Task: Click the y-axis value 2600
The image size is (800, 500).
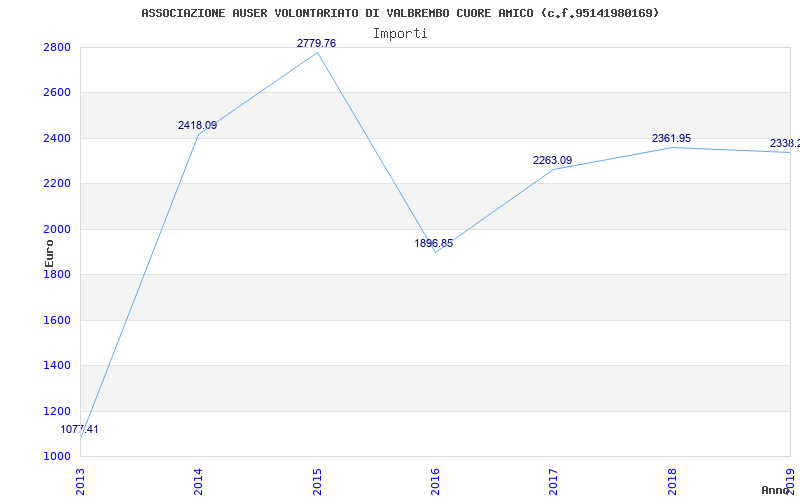Action: click(57, 93)
